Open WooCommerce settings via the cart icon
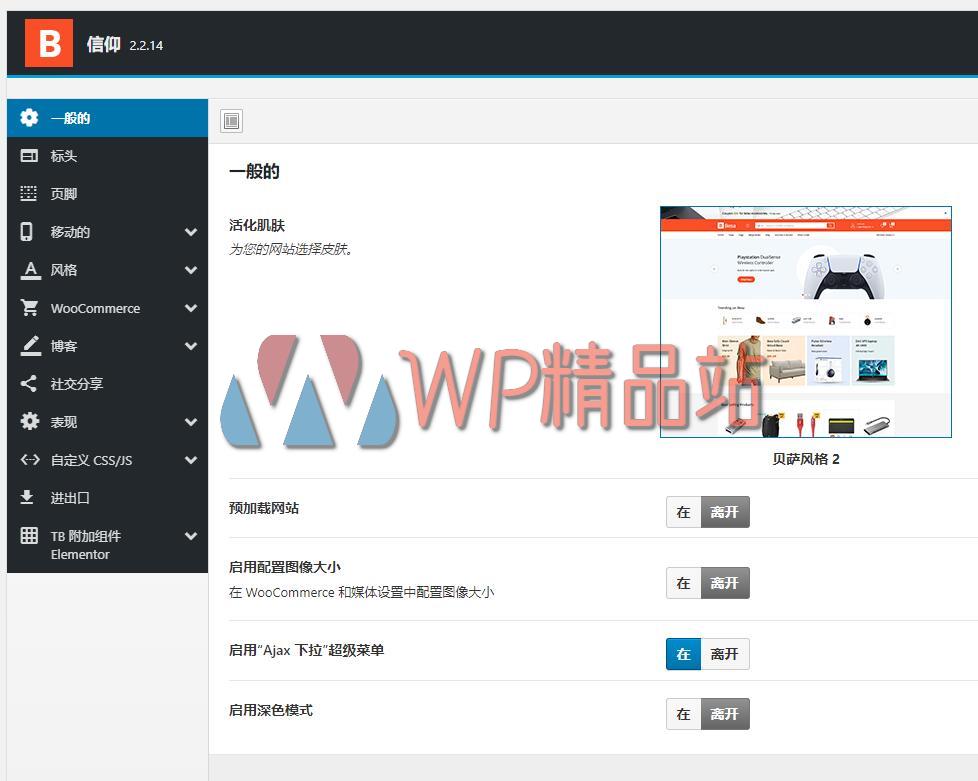978x781 pixels. [x=29, y=307]
